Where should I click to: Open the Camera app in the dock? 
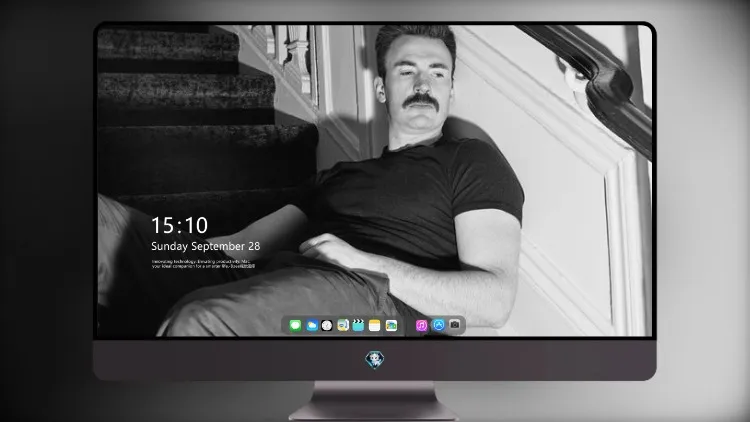454,325
